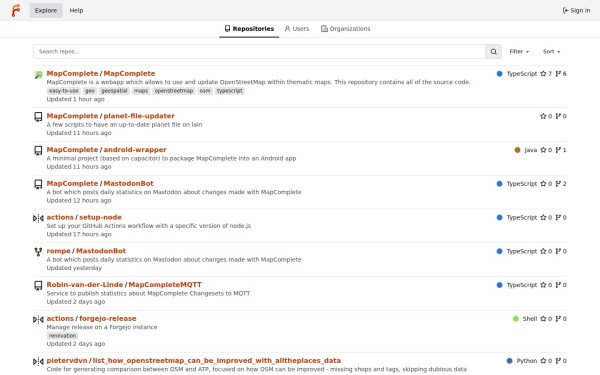Click the planet-file-updater repository icon
The width and height of the screenshot is (600, 375).
point(38,117)
